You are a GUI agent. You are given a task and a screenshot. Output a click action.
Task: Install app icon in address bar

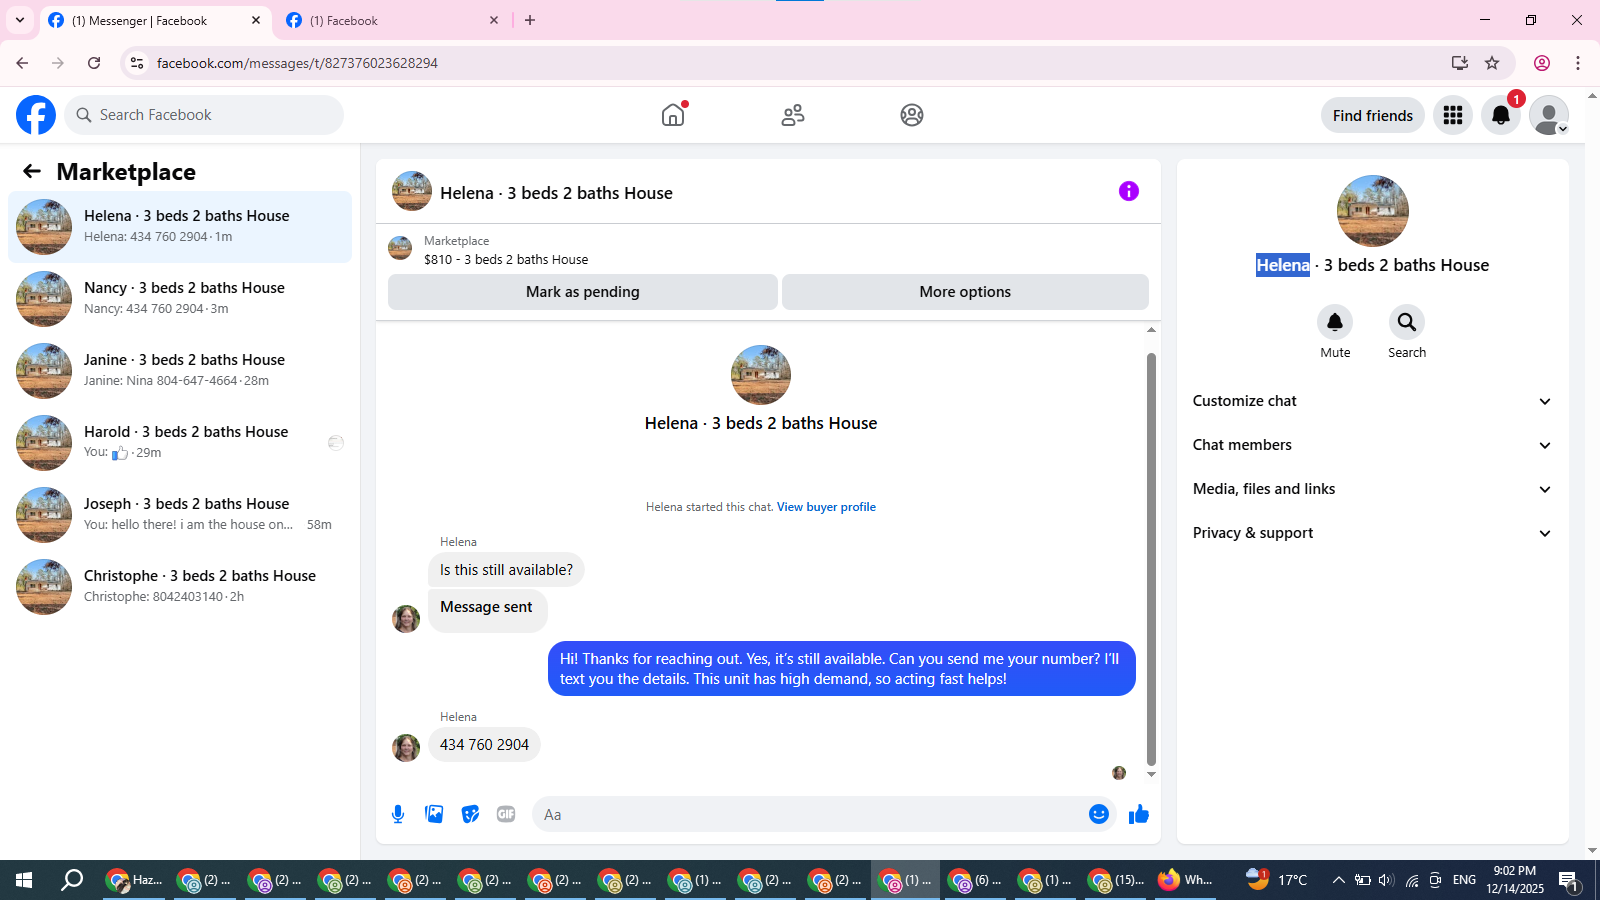click(x=1460, y=63)
